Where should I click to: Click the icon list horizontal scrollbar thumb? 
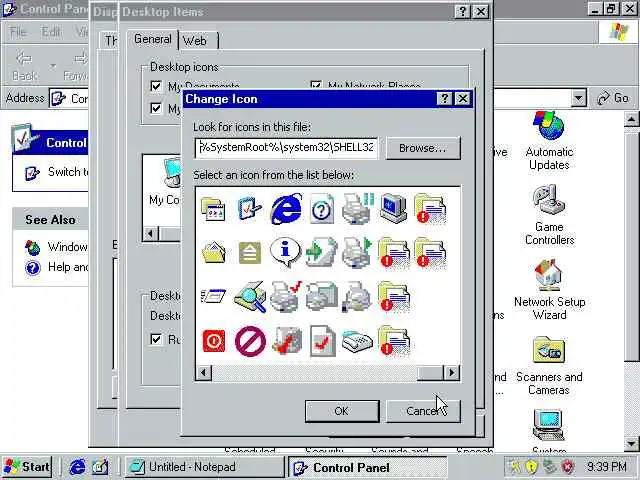pyautogui.click(x=429, y=373)
